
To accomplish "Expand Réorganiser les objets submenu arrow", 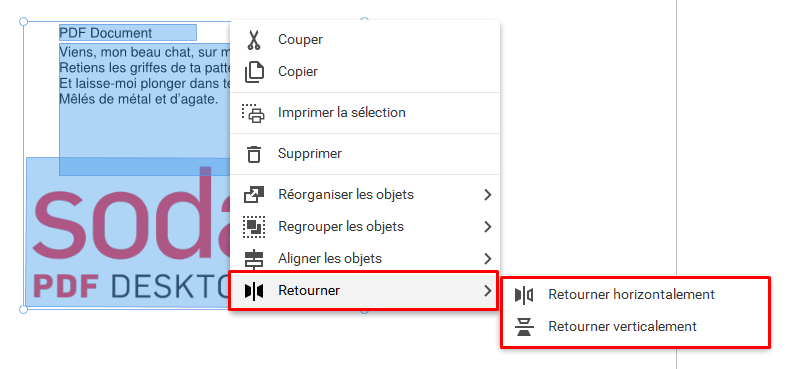I will click(487, 195).
